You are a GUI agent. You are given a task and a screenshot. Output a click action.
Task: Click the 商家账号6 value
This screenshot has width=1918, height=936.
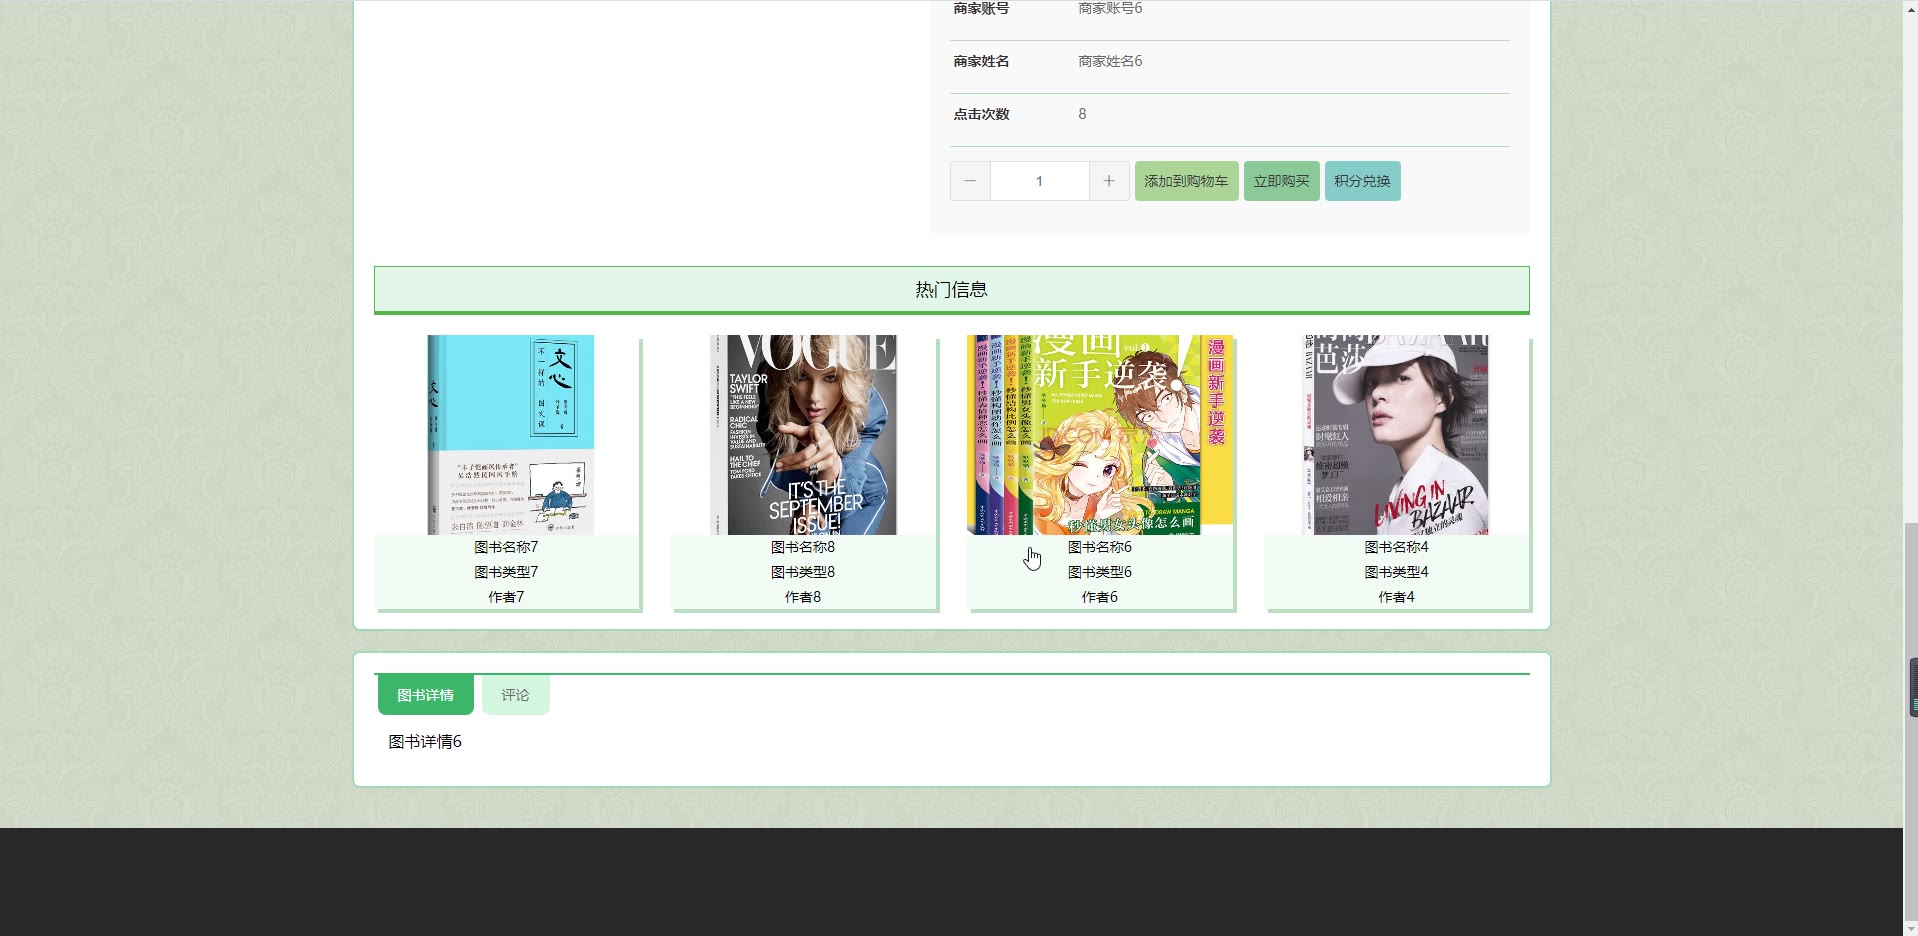coord(1110,8)
